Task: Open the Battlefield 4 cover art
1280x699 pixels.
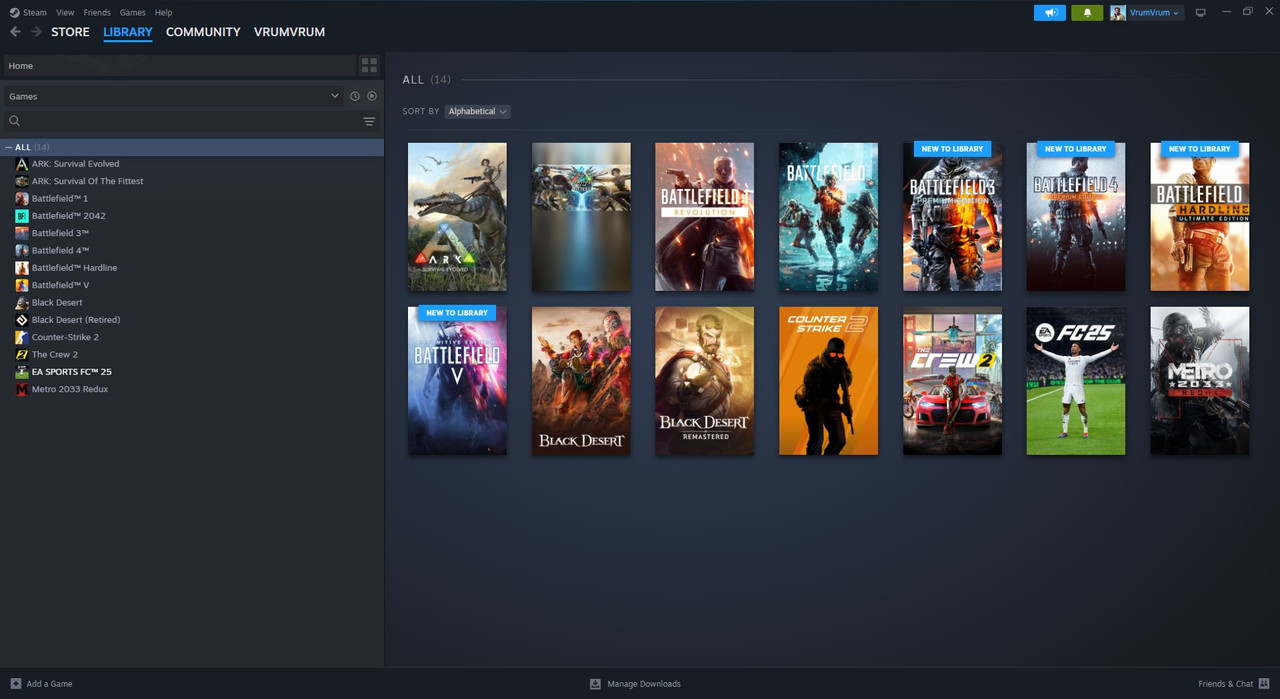Action: click(x=1076, y=217)
